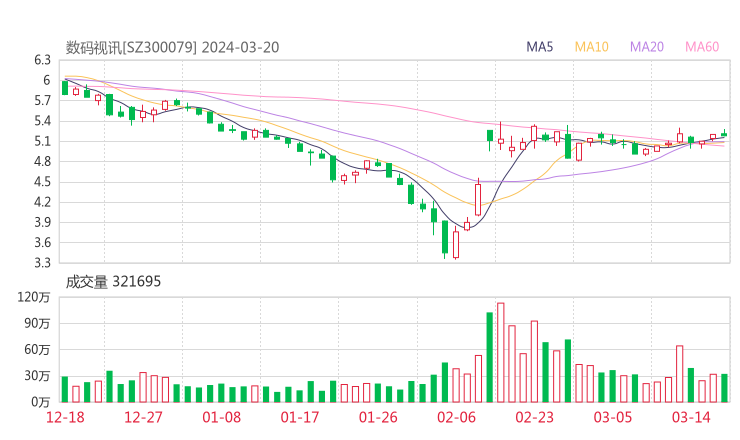
Task: Click the 120万 volume axis label
Action: (x=34, y=297)
